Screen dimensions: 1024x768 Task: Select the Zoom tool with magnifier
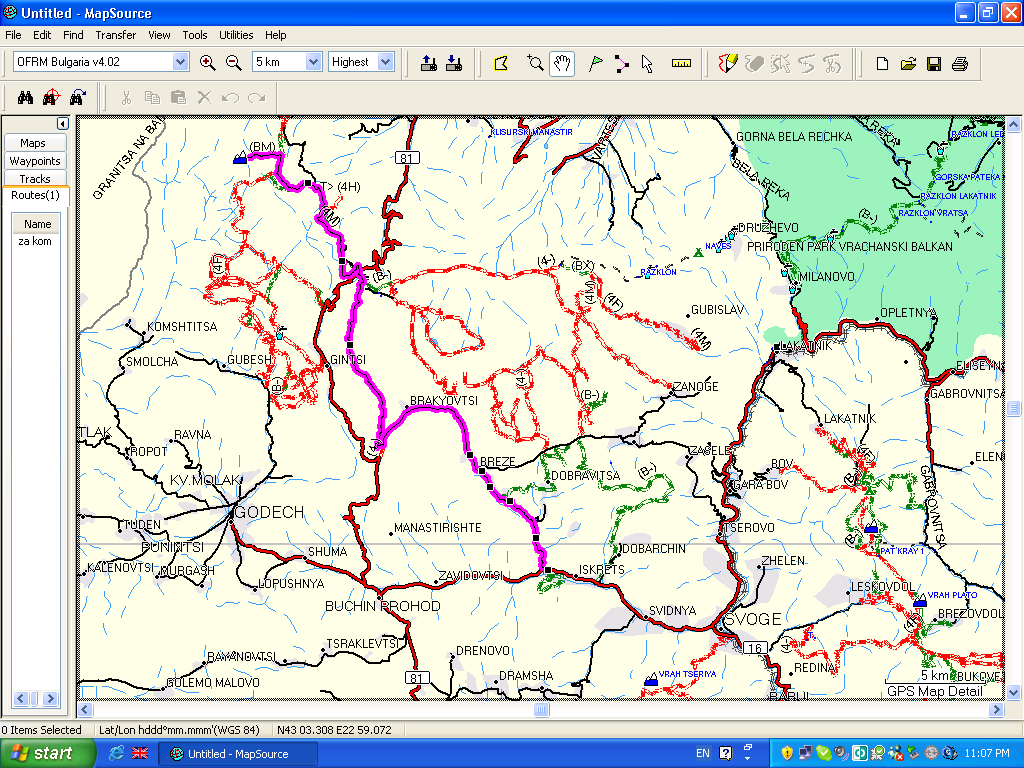(x=535, y=63)
